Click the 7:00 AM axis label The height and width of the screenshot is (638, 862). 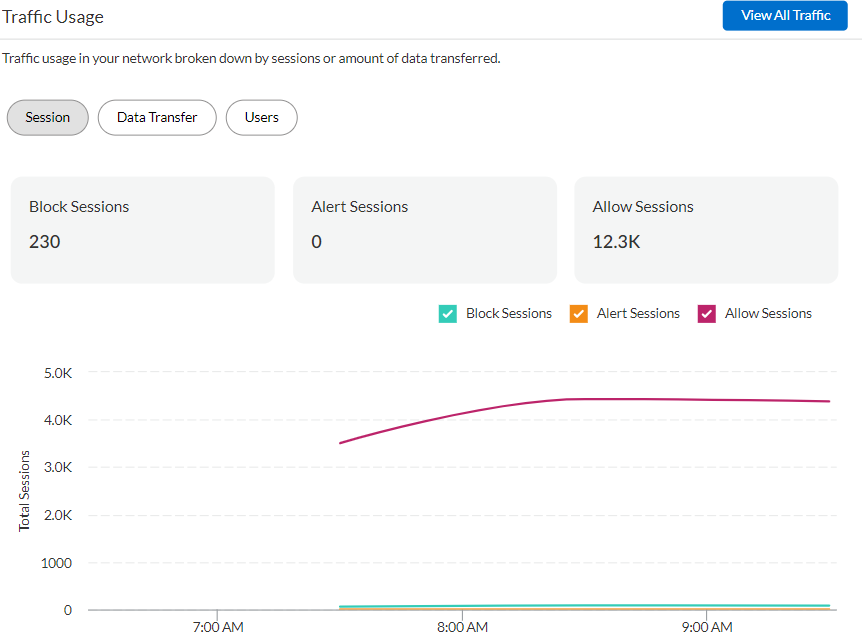click(x=218, y=628)
